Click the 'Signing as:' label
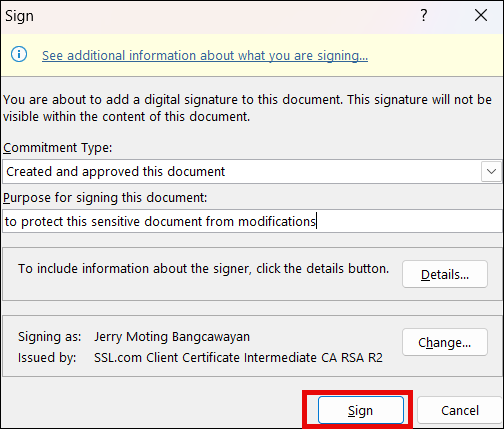Image resolution: width=504 pixels, height=429 pixels. tap(50, 337)
